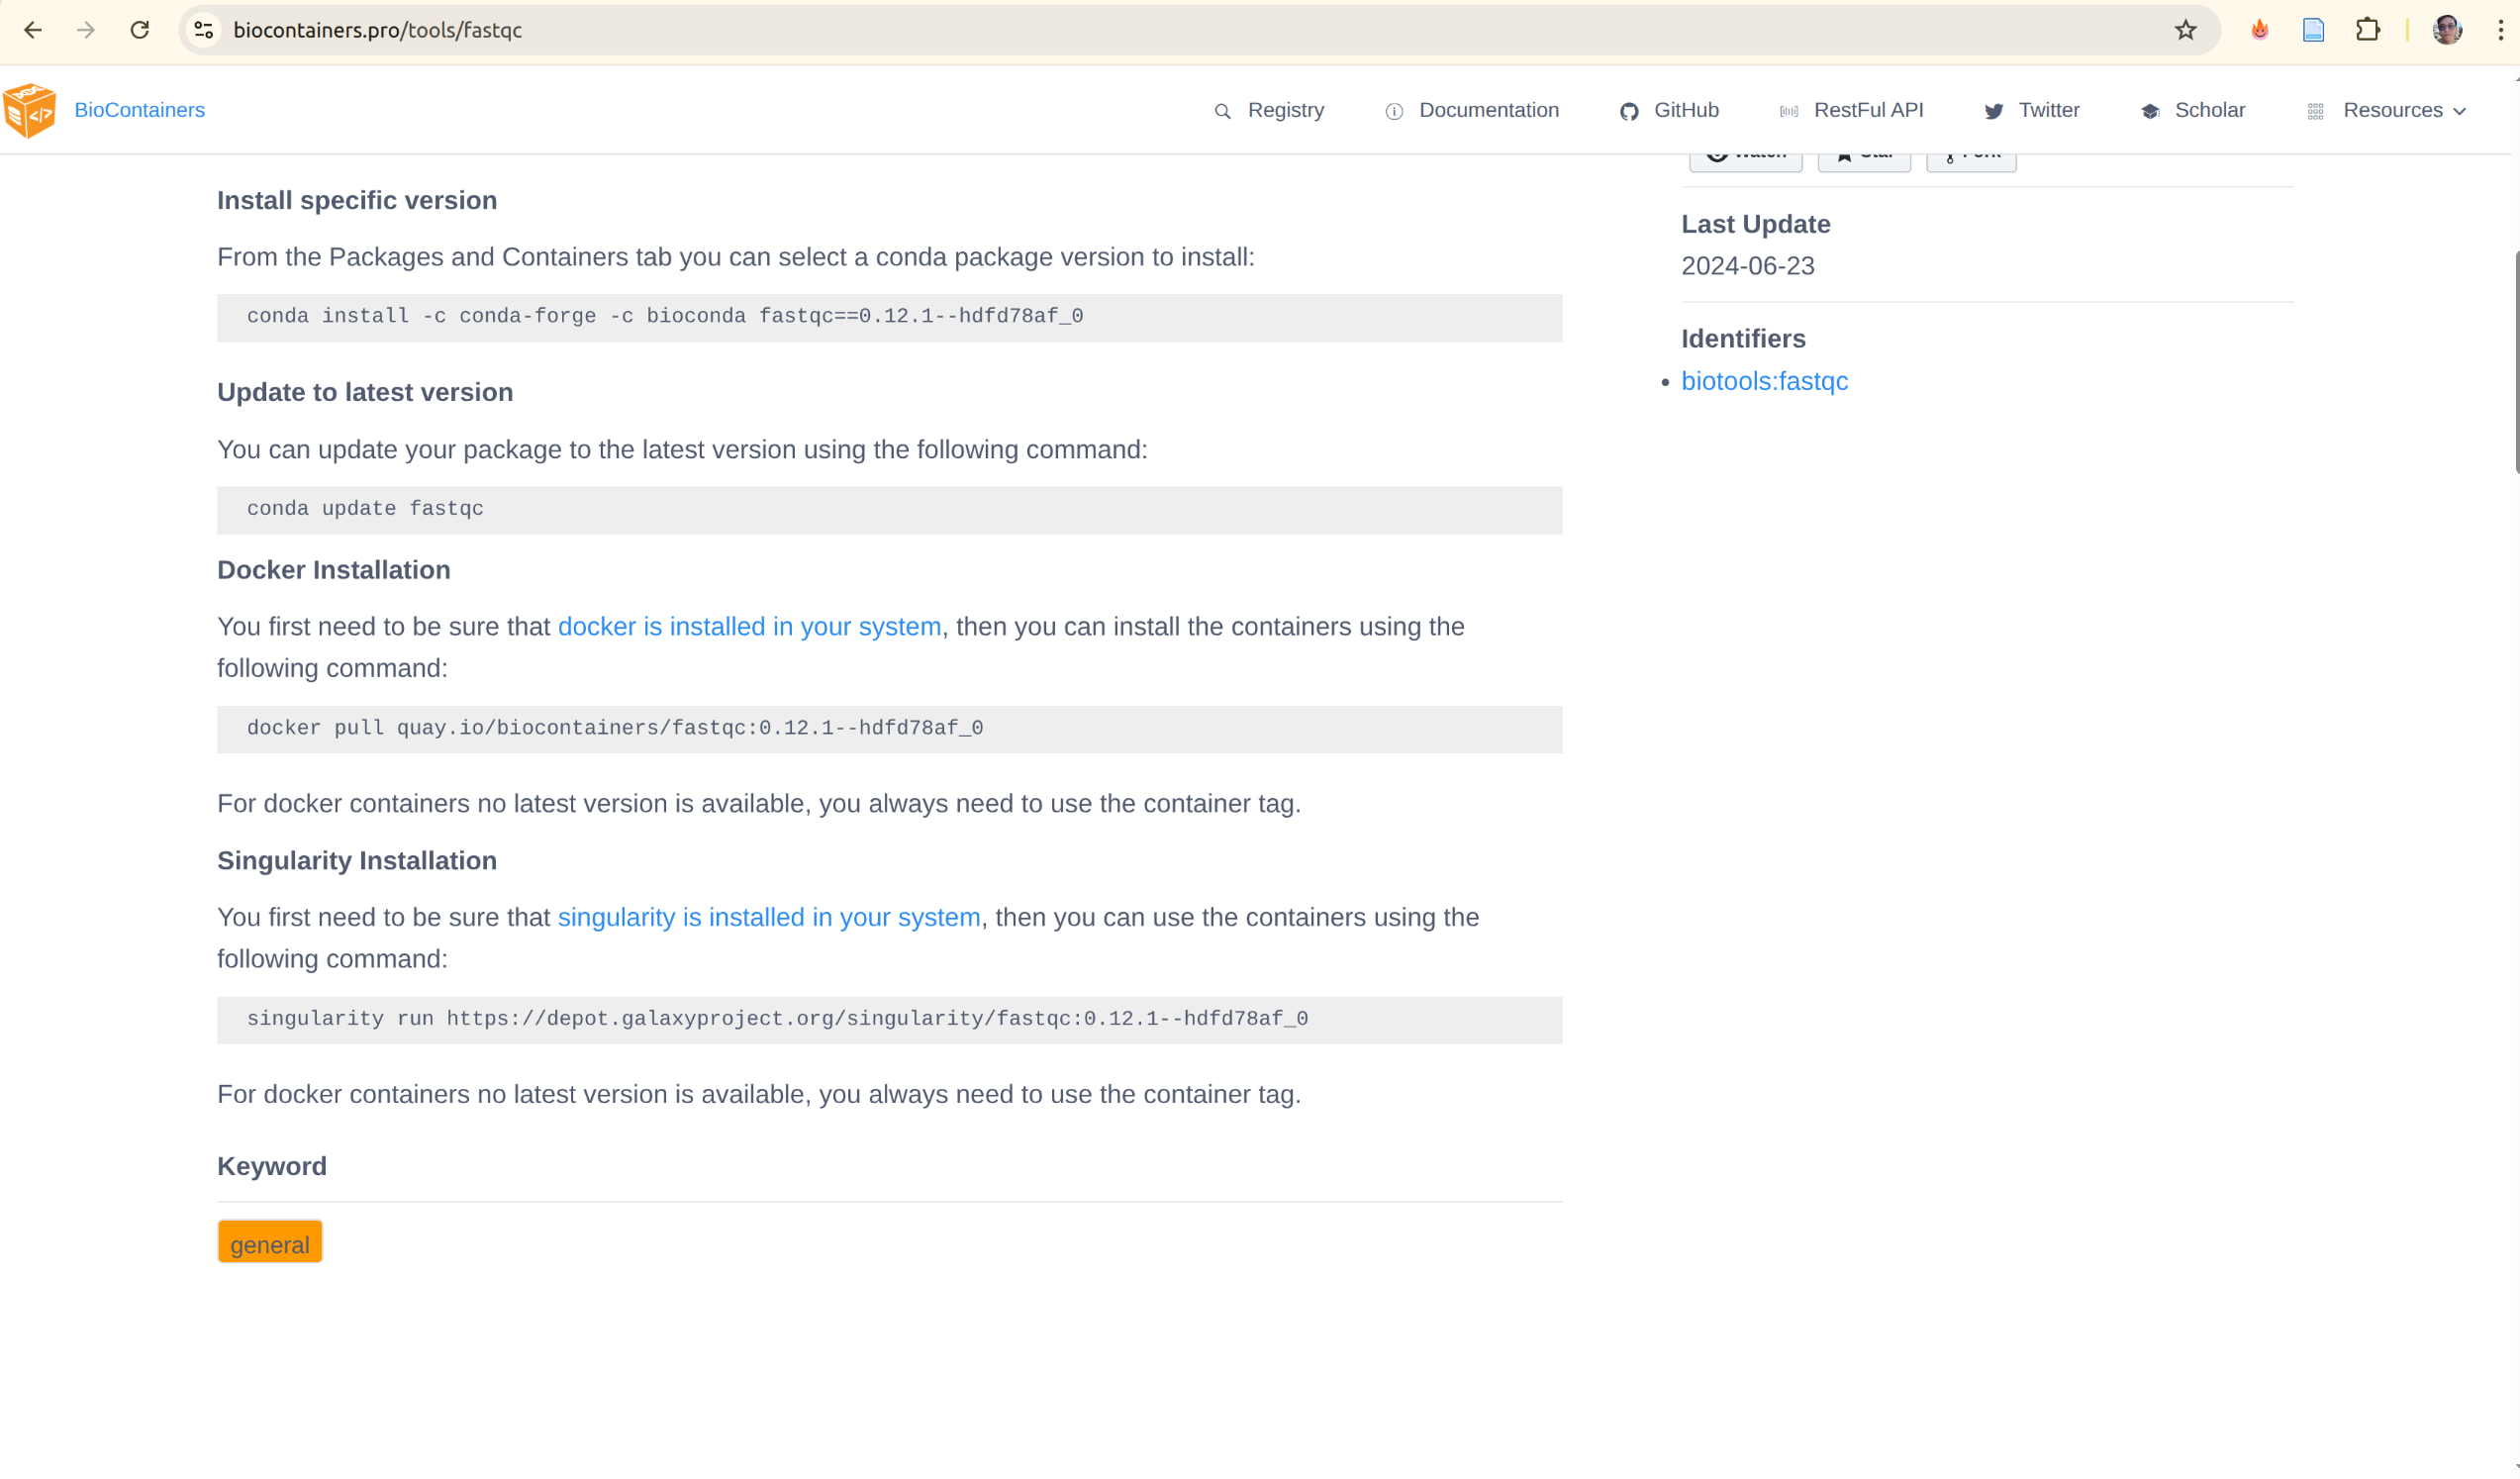The width and height of the screenshot is (2520, 1479).
Task: Click the site information icon in address bar
Action: coord(204,30)
